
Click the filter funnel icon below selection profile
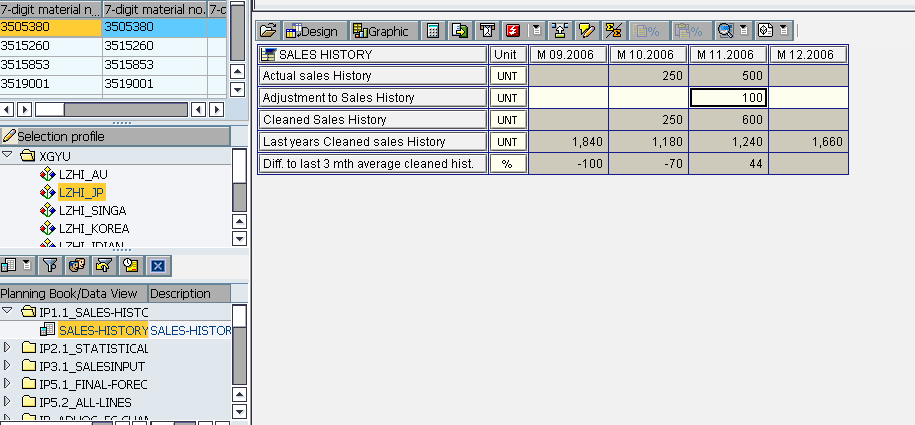(49, 265)
